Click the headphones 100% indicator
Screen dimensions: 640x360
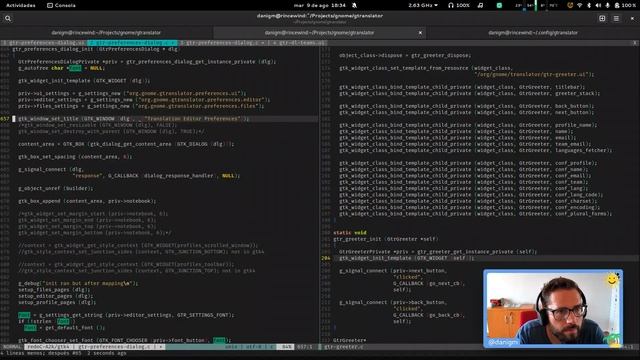pos(459,5)
